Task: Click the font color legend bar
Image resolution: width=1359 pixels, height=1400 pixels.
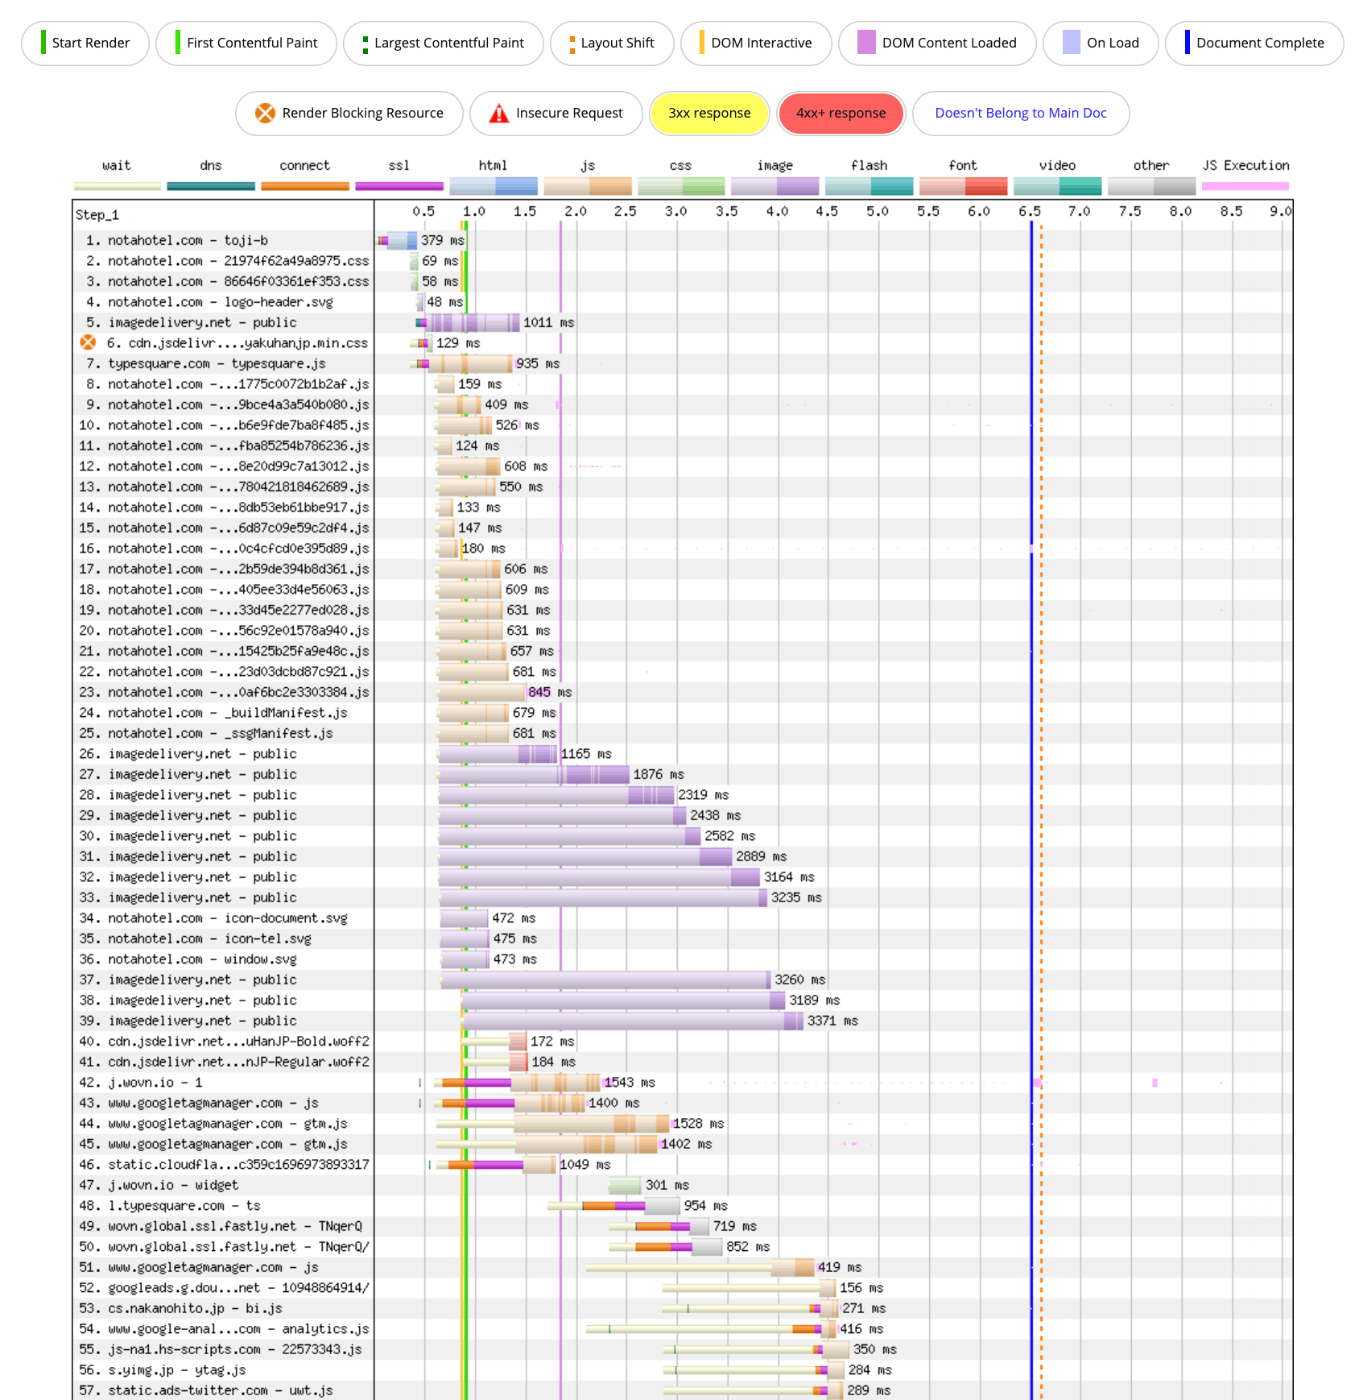Action: pos(963,186)
